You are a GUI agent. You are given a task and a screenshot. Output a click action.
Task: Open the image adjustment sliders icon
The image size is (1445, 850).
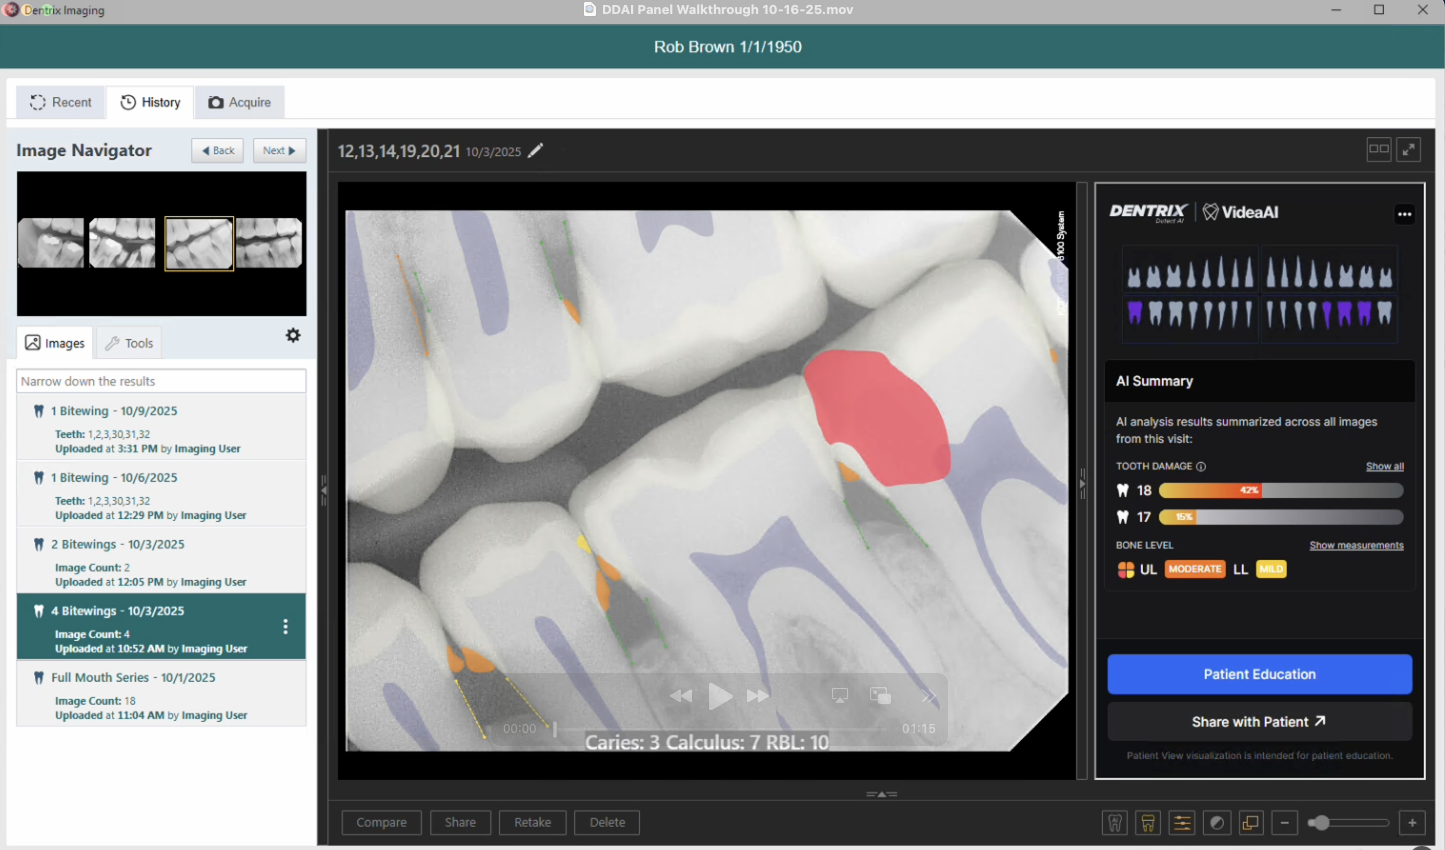tap(1182, 823)
